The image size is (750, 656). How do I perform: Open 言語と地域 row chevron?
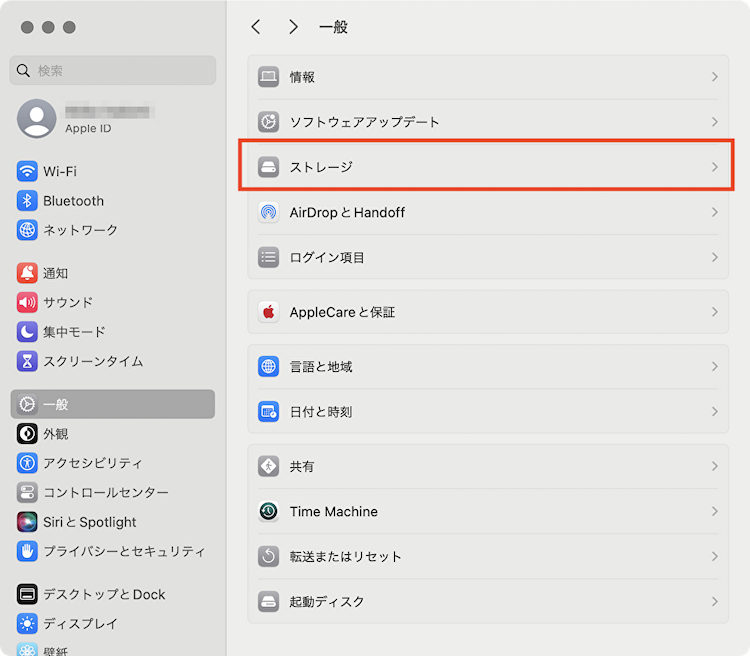(x=715, y=367)
